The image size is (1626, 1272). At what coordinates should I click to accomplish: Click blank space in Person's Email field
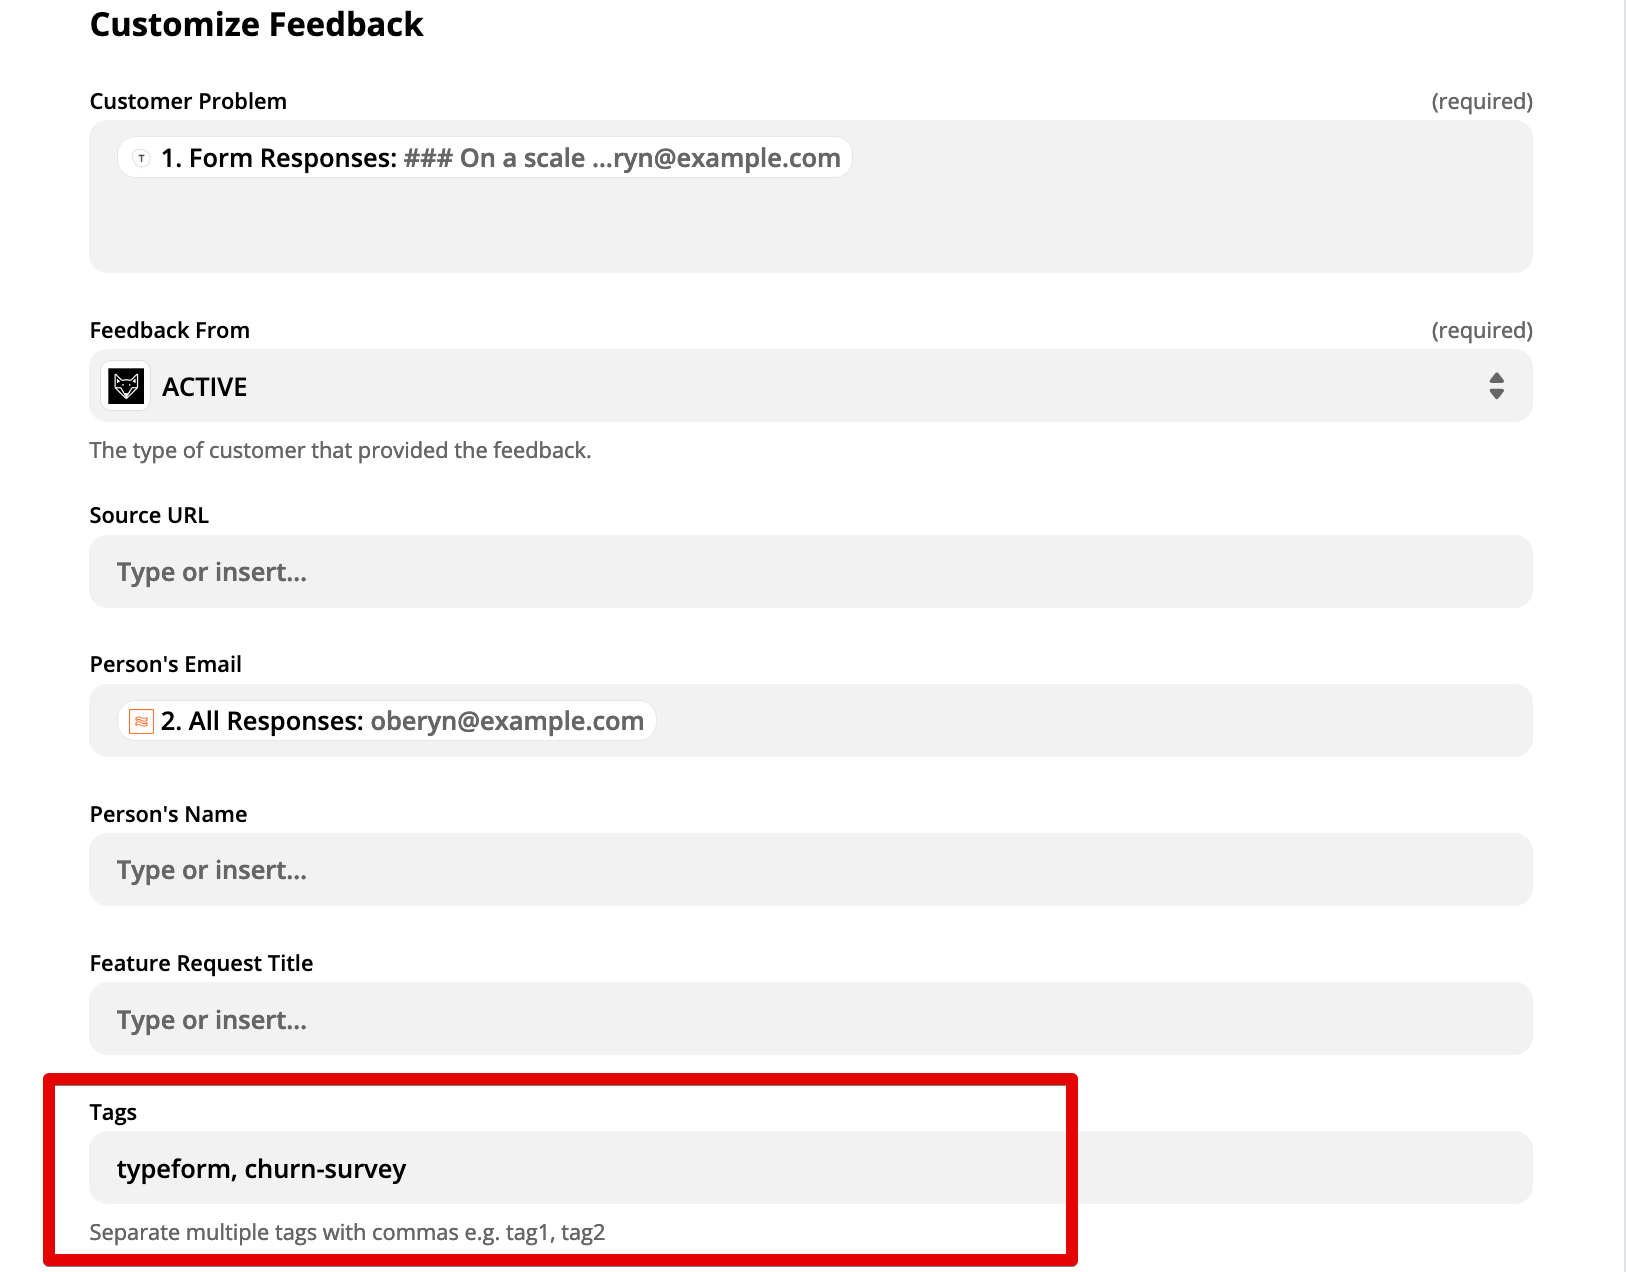pos(1090,721)
